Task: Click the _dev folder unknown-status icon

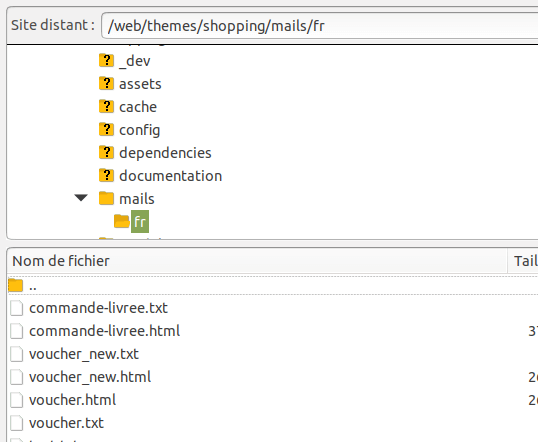Action: (106, 60)
